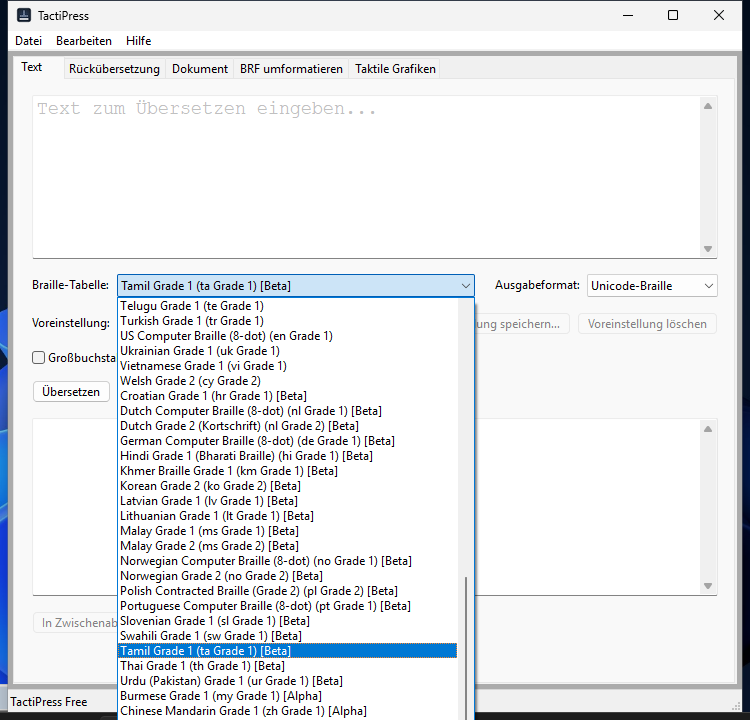Select Burmese Grade 1 [Alpha]
Screen dimensions: 750x720
(287, 696)
